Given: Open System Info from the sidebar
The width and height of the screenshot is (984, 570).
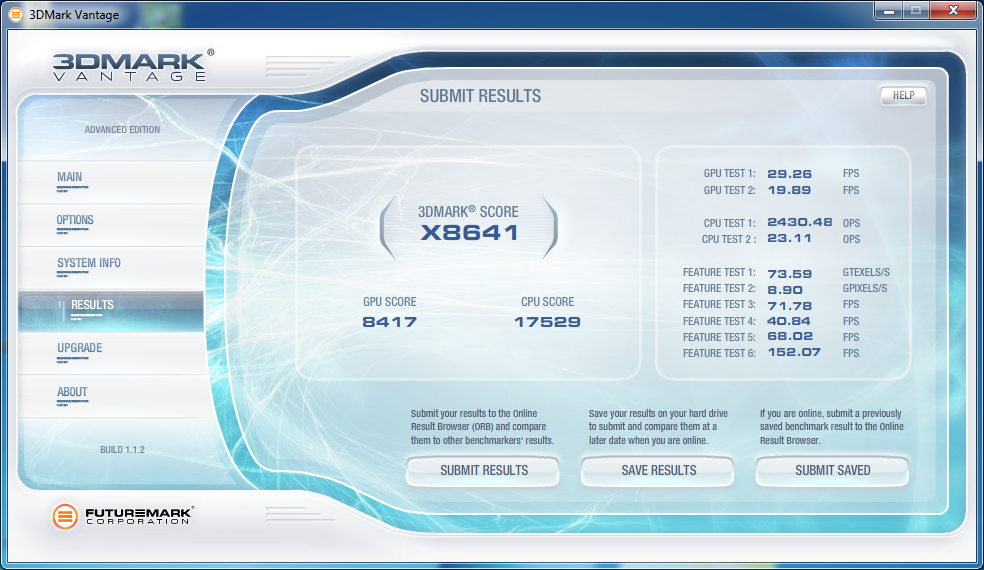Looking at the screenshot, I should click(88, 264).
